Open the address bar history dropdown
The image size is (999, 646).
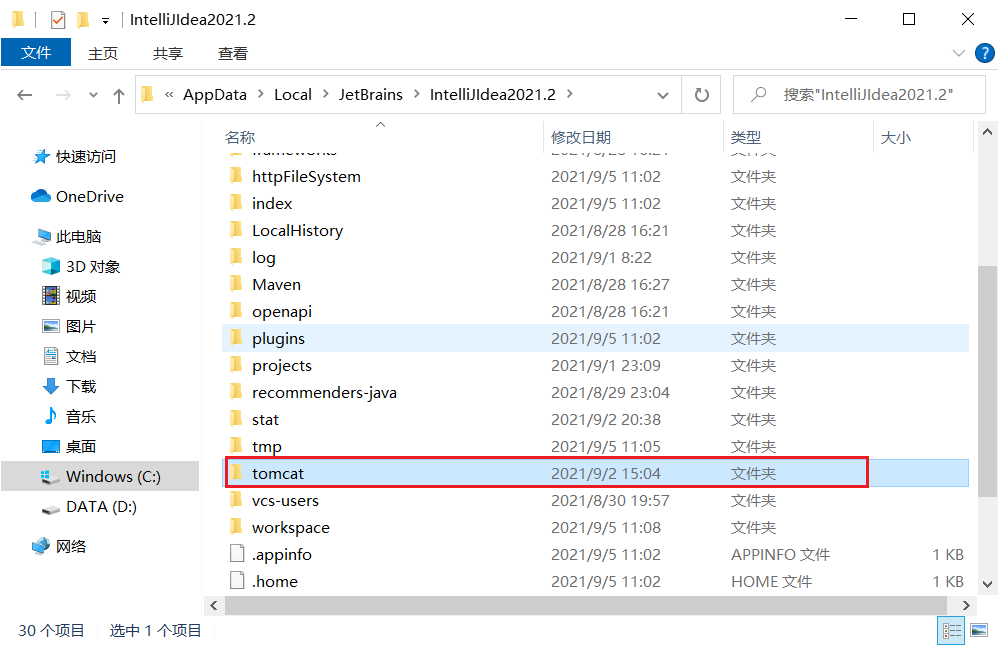(663, 96)
